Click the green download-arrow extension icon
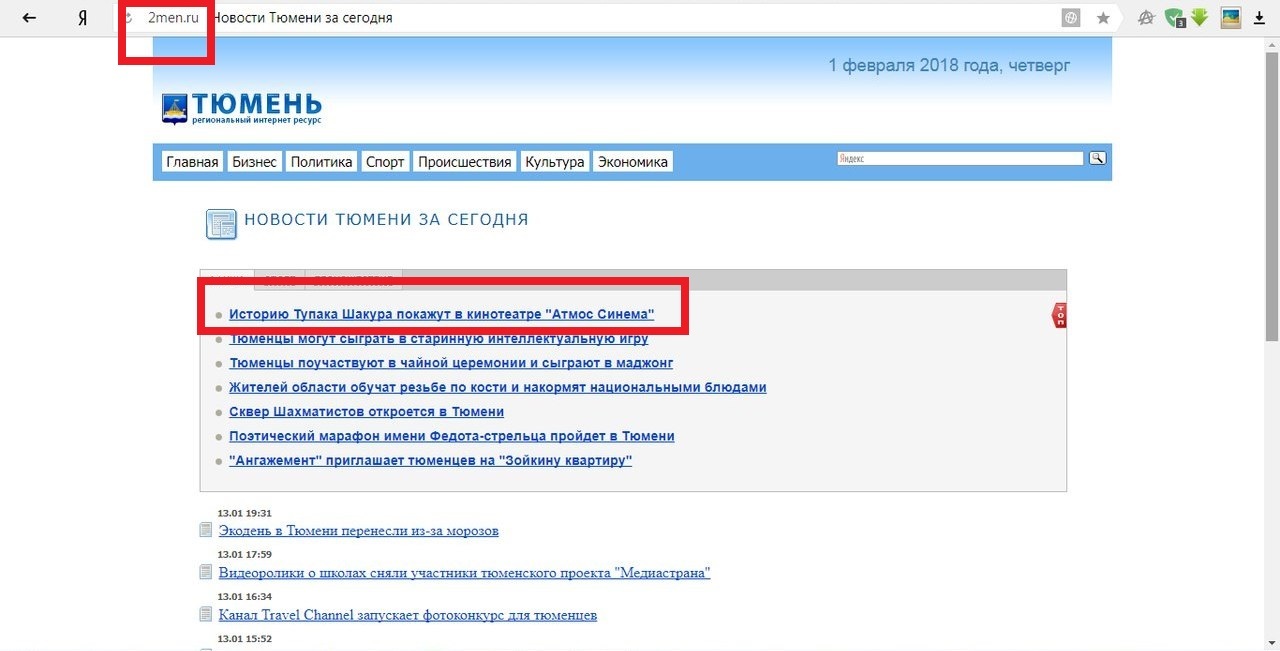 1200,18
